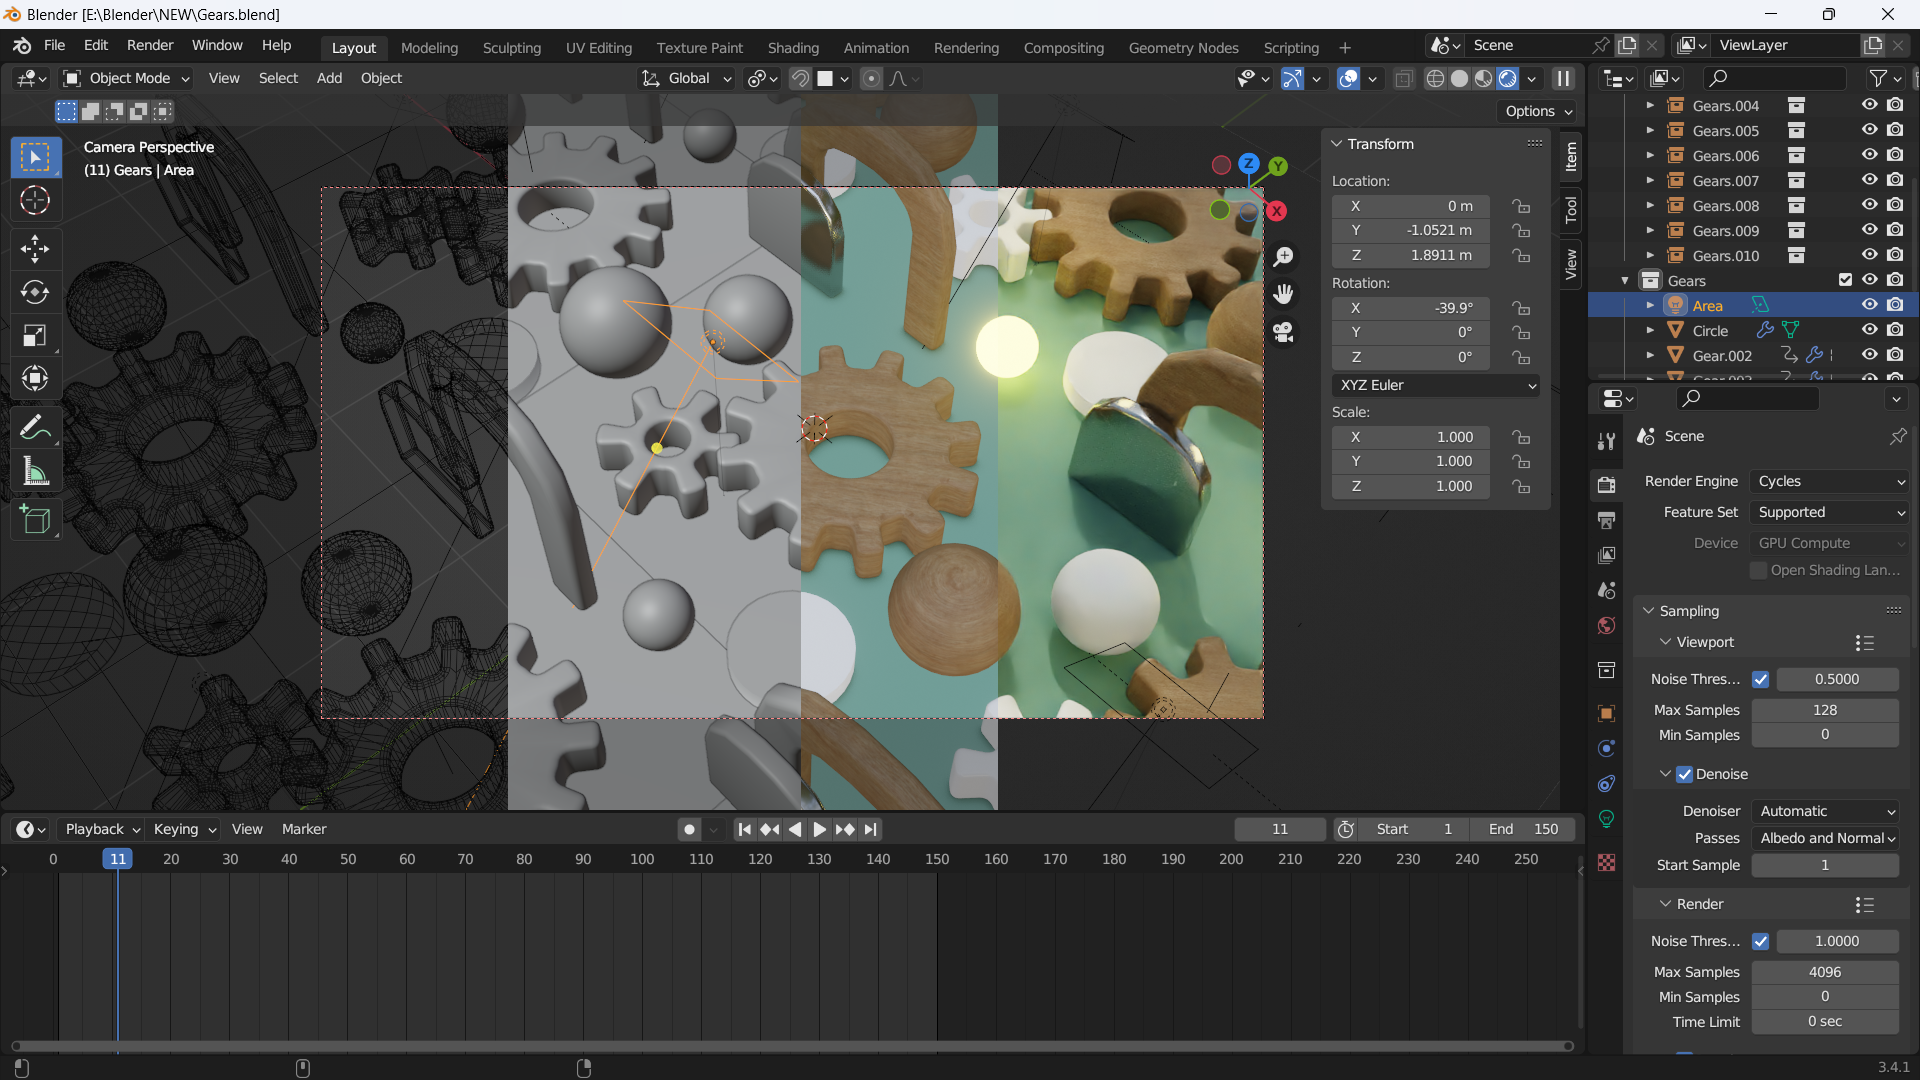Open the Passes dropdown
This screenshot has width=1920, height=1080.
[x=1825, y=838]
